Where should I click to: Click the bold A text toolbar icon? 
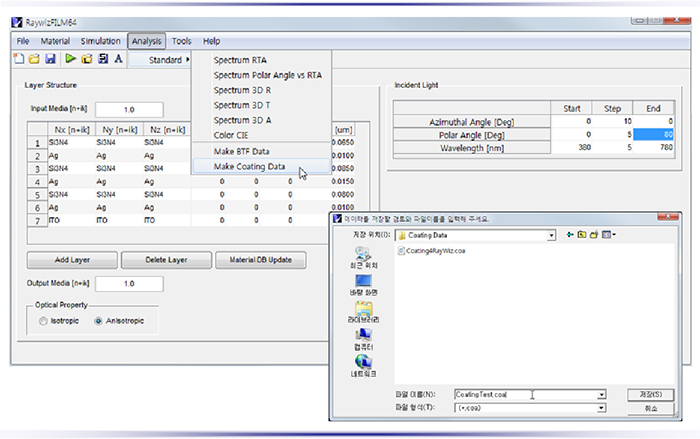tap(119, 60)
